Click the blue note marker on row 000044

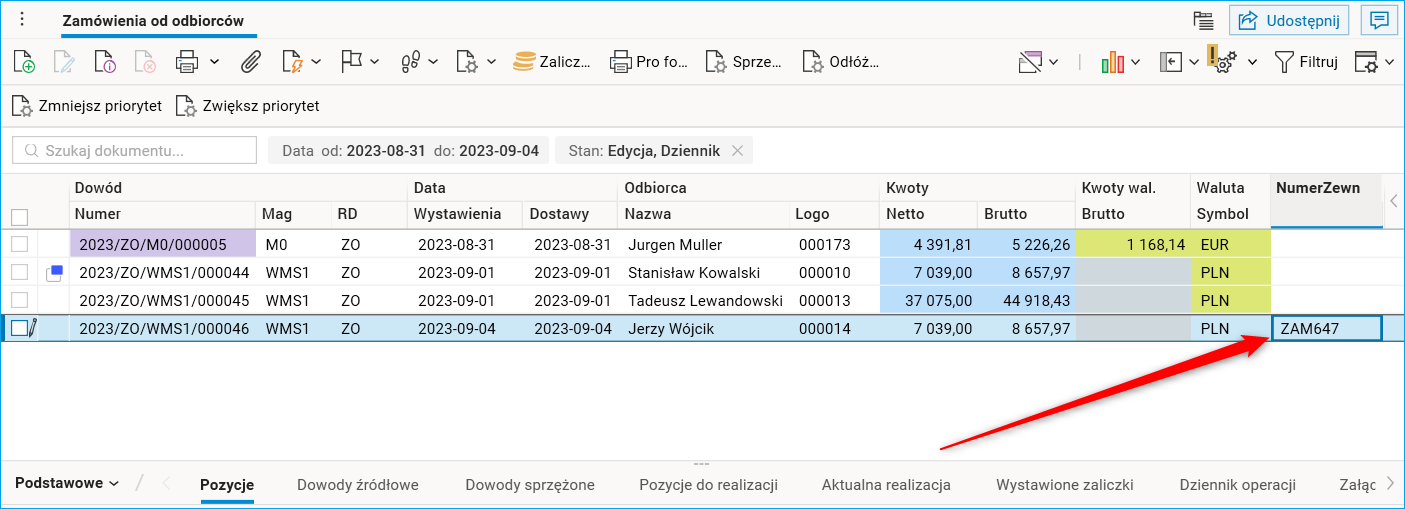[x=54, y=272]
